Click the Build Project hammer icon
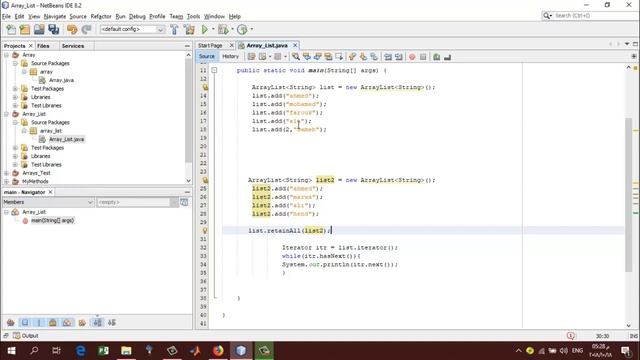 click(x=174, y=29)
